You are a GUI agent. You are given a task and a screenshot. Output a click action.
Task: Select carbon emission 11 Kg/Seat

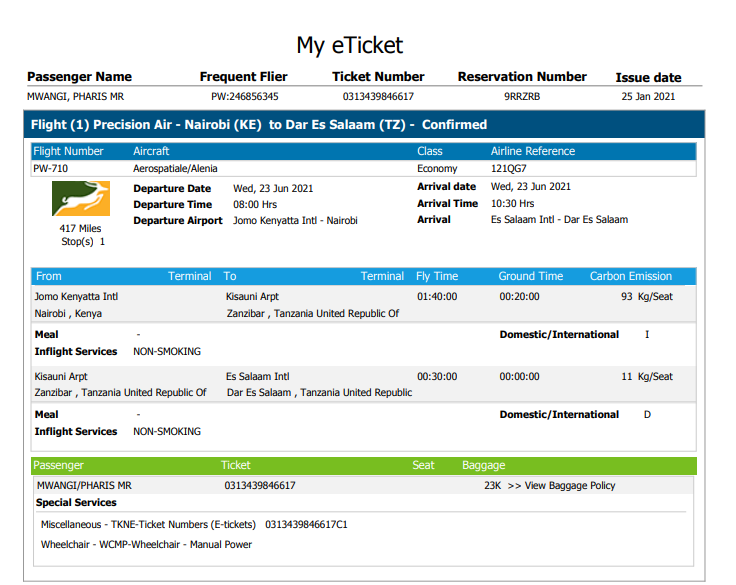click(x=647, y=377)
